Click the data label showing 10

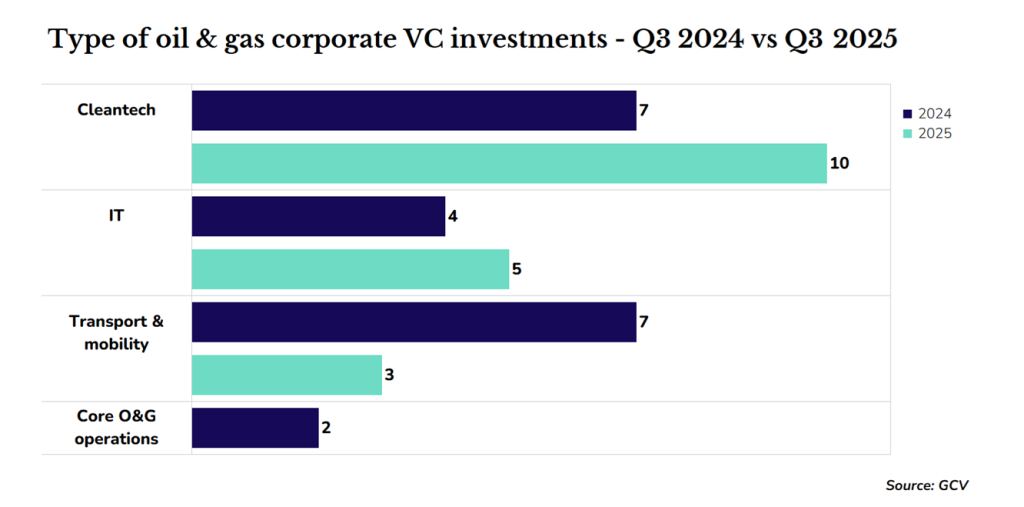[x=840, y=163]
